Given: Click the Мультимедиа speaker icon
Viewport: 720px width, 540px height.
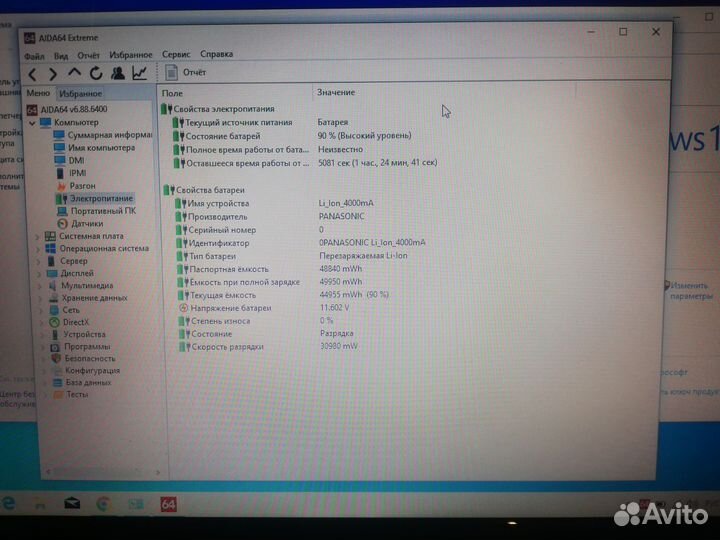Looking at the screenshot, I should point(52,286).
